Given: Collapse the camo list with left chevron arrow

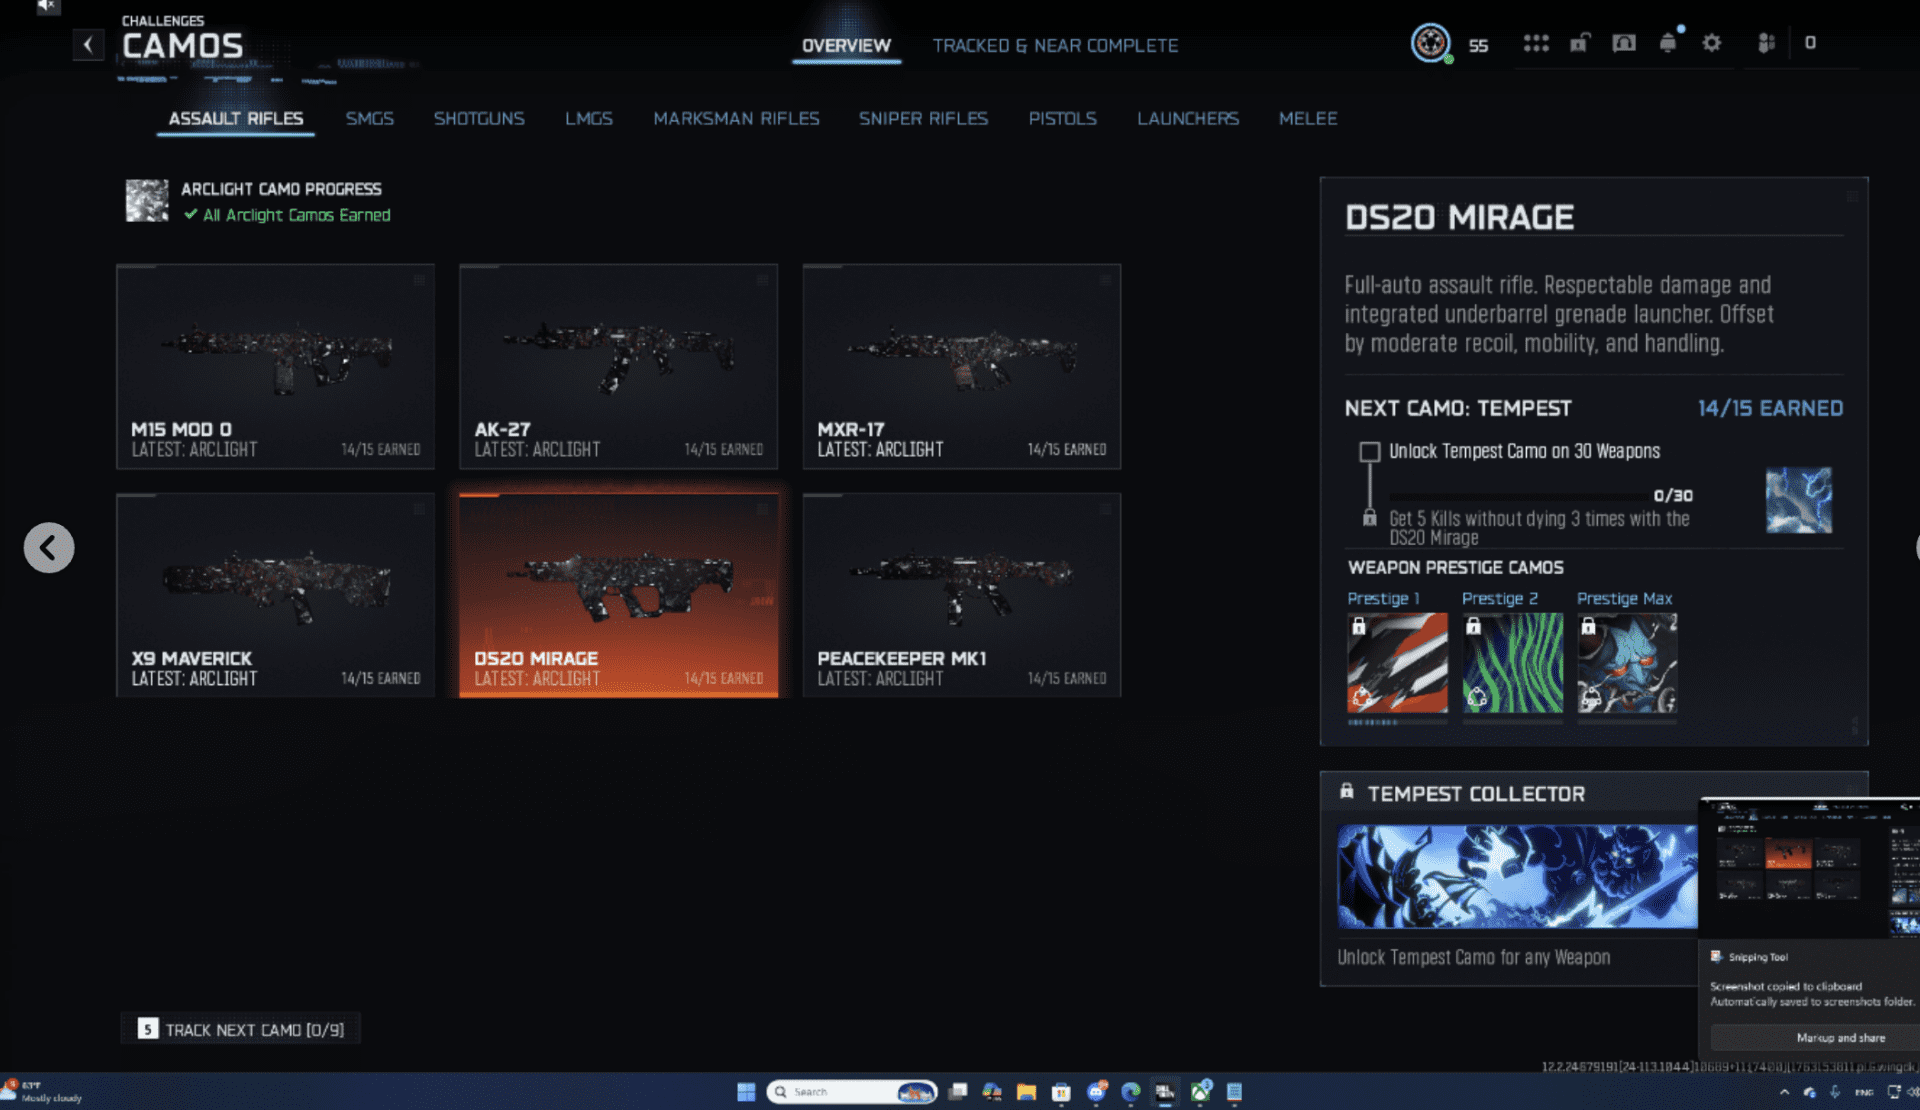Looking at the screenshot, I should 48,547.
